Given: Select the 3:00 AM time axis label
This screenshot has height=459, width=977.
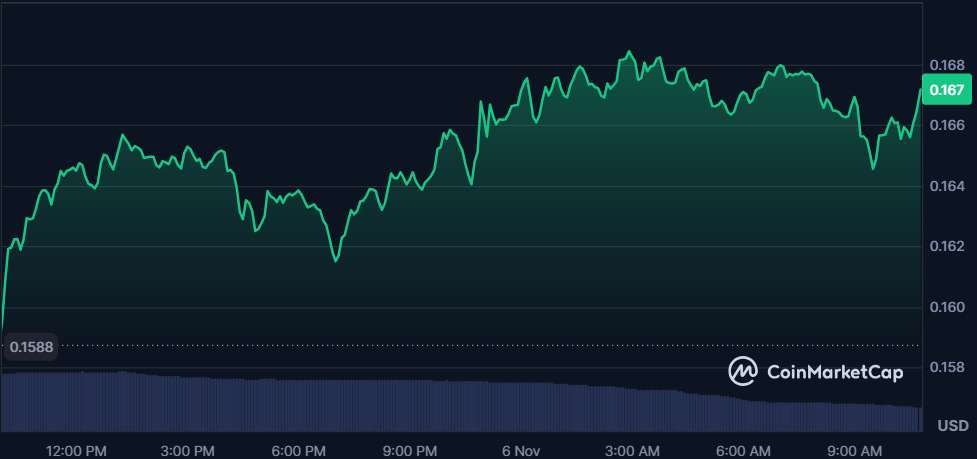Looking at the screenshot, I should (x=632, y=448).
